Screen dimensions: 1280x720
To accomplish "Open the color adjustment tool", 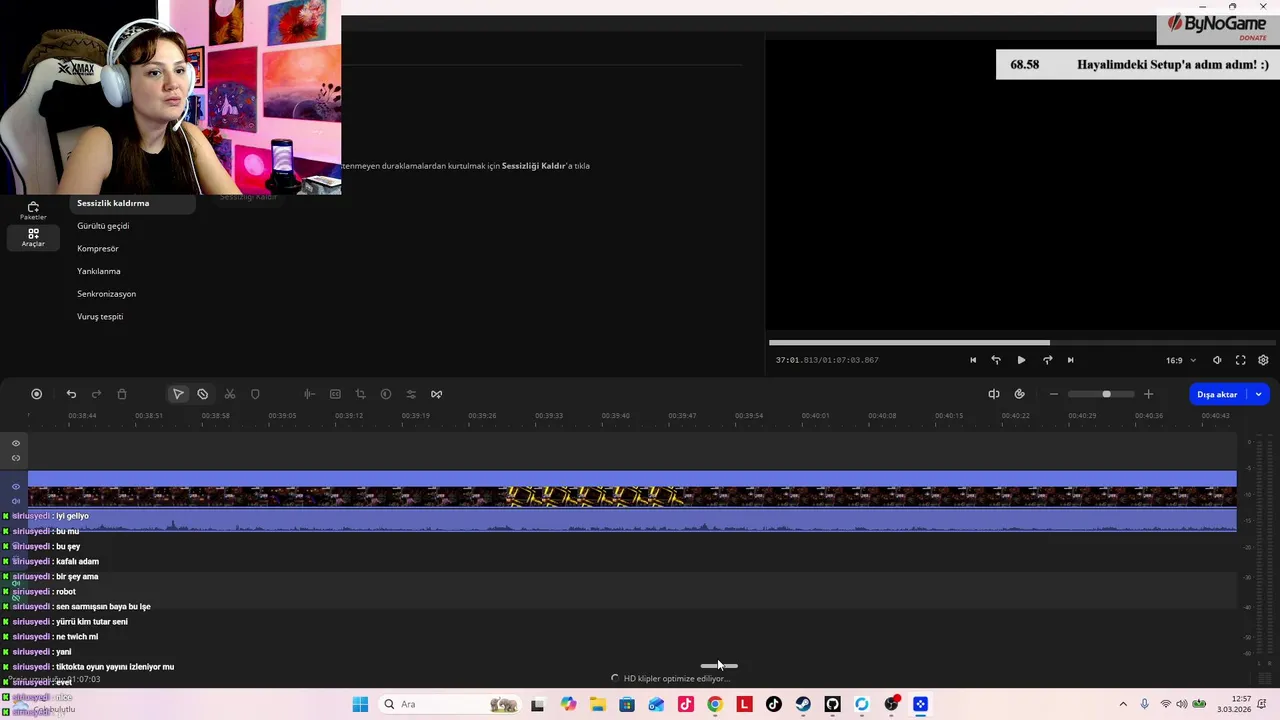I will pos(386,394).
